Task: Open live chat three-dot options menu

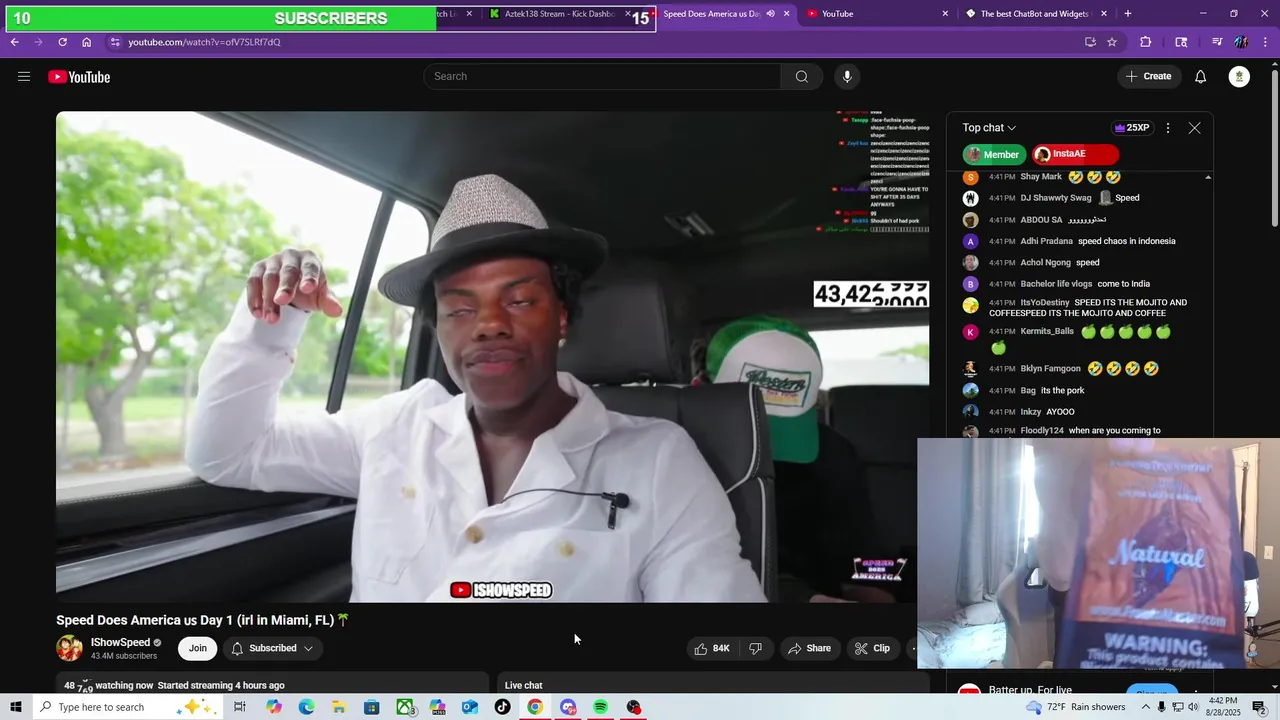Action: point(1167,128)
